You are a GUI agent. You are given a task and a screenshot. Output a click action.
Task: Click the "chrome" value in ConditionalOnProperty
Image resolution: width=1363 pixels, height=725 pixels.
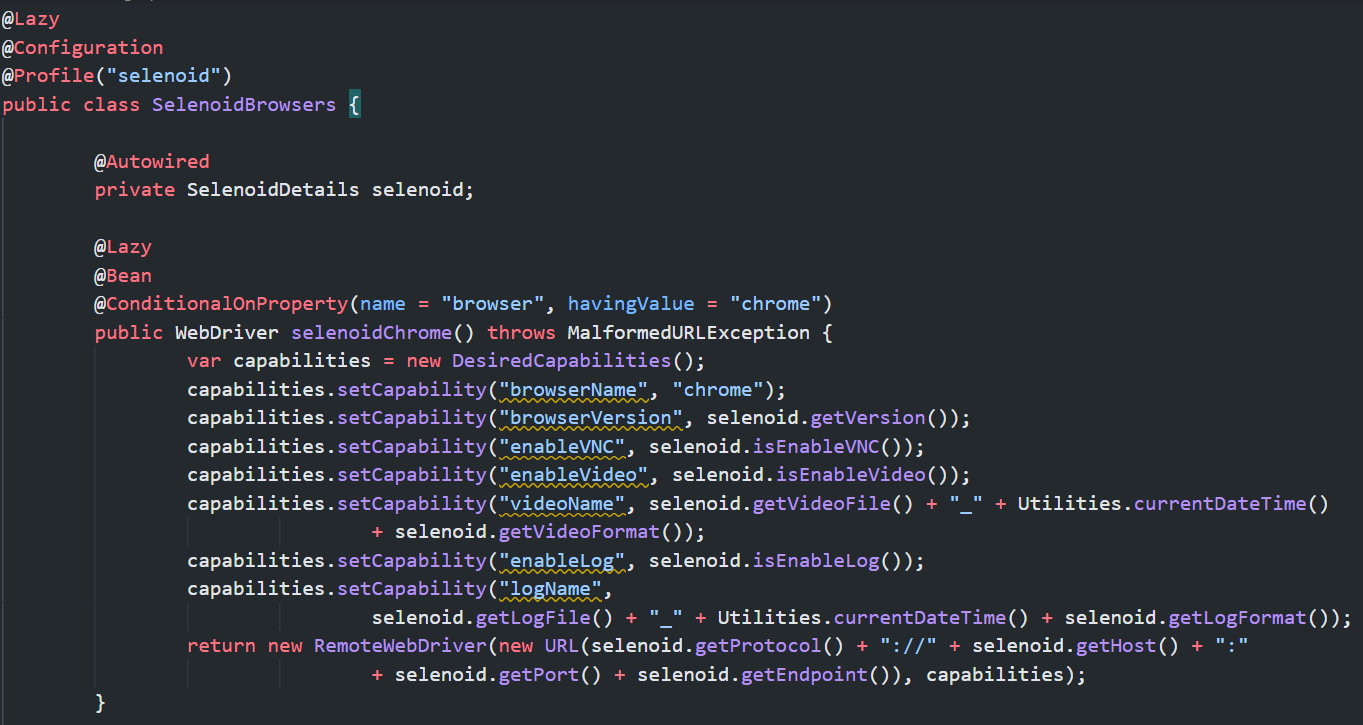(x=775, y=304)
